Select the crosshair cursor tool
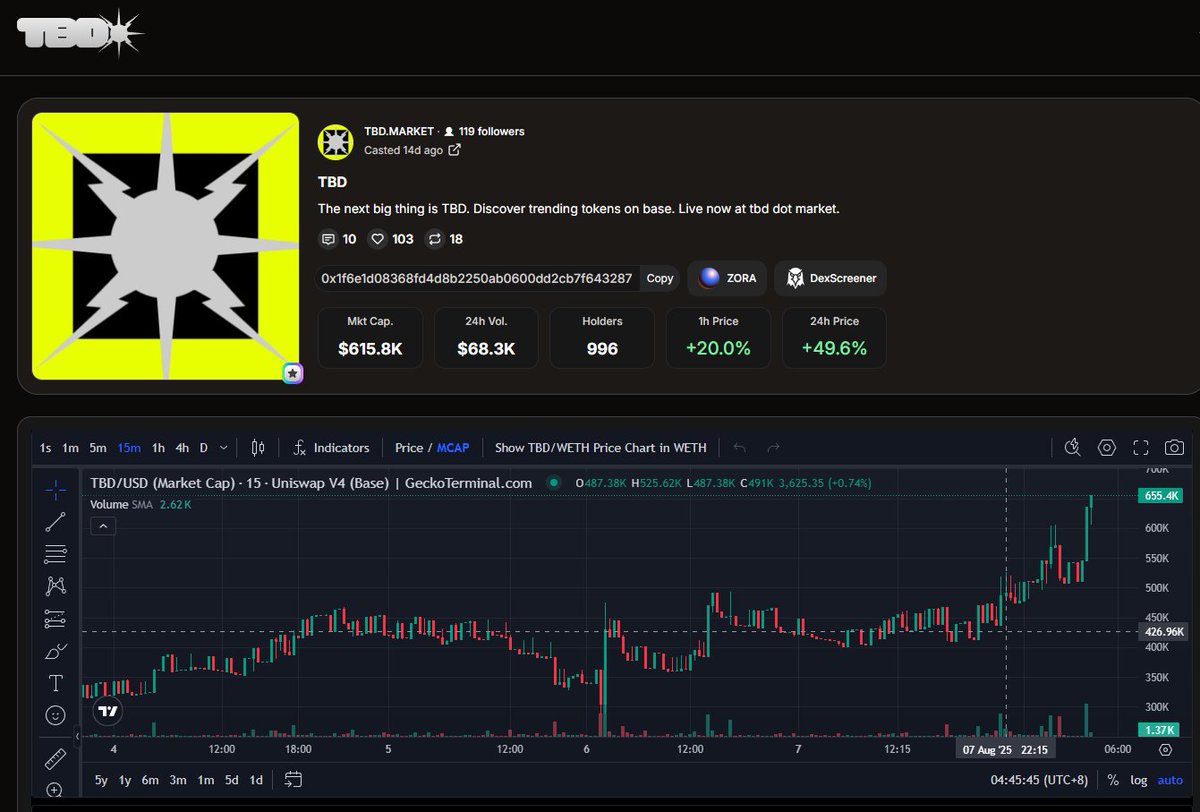Viewport: 1200px width, 812px height. [56, 490]
